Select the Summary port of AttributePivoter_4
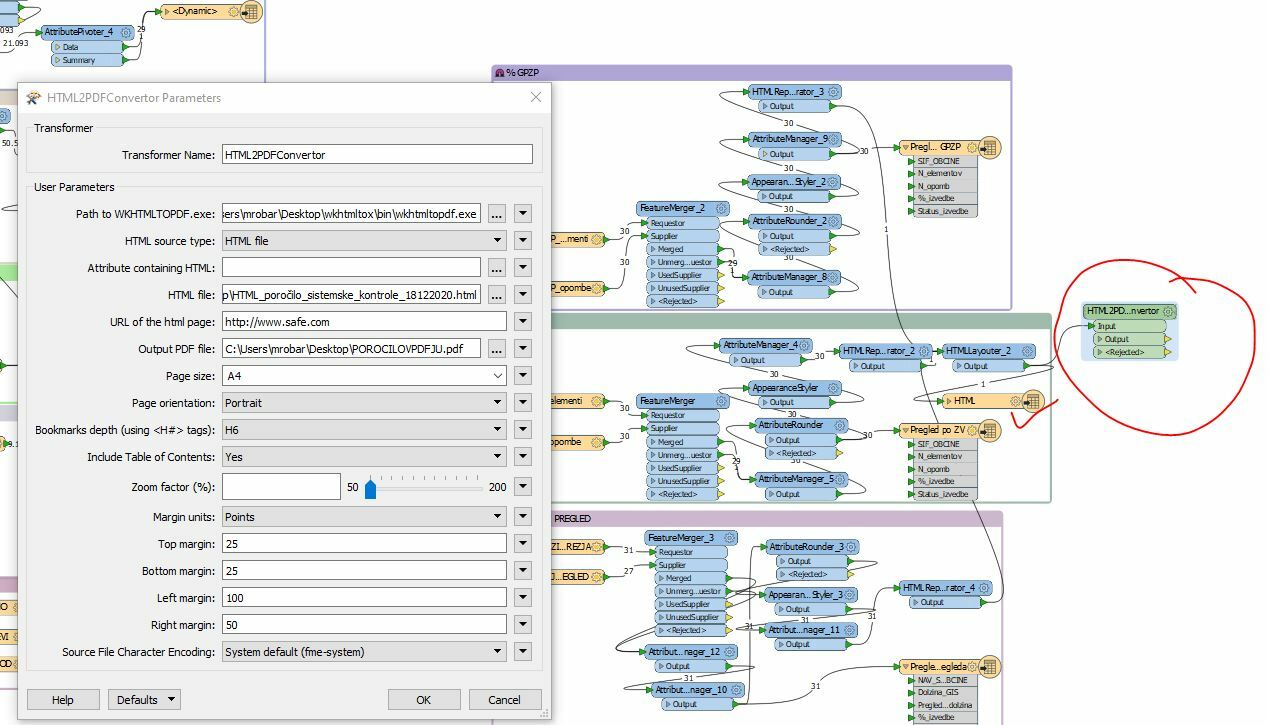This screenshot has height=725, width=1268. coord(87,60)
